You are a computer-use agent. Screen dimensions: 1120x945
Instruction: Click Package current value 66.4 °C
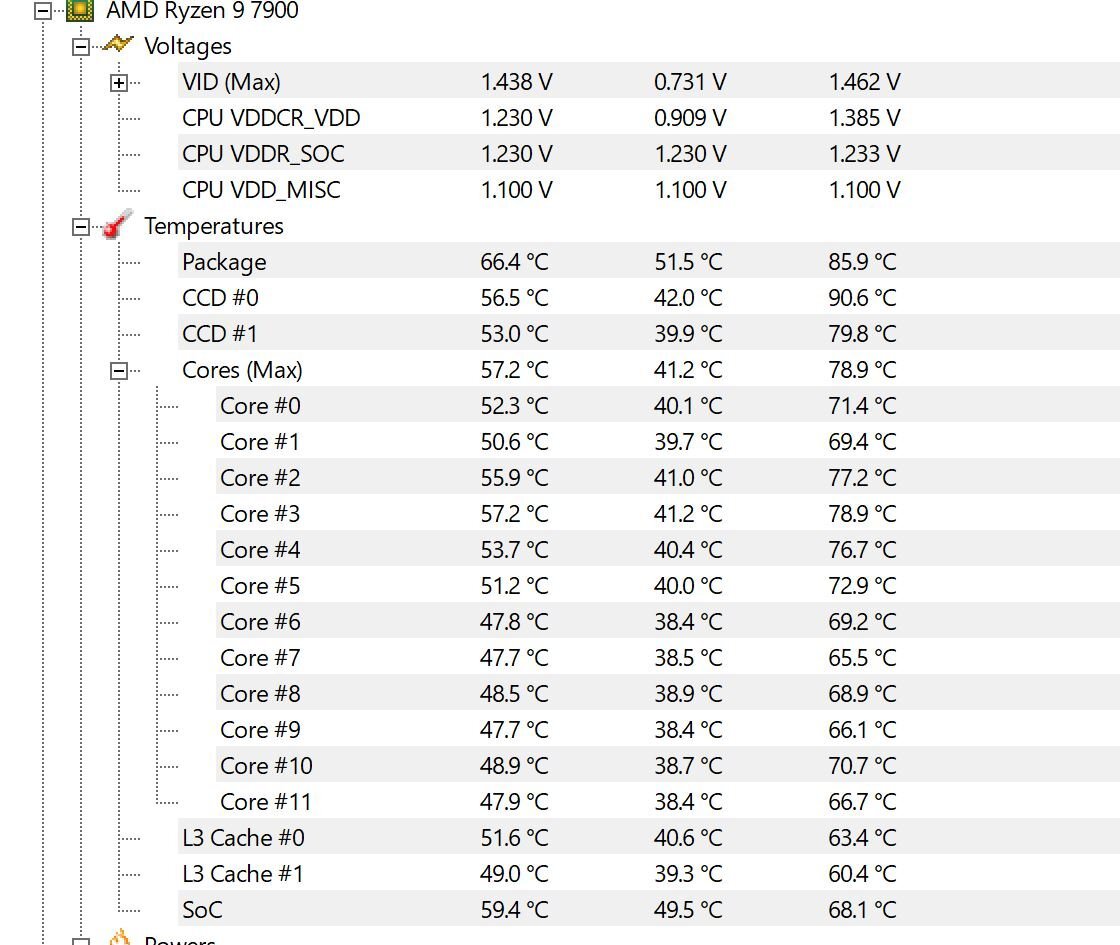514,261
